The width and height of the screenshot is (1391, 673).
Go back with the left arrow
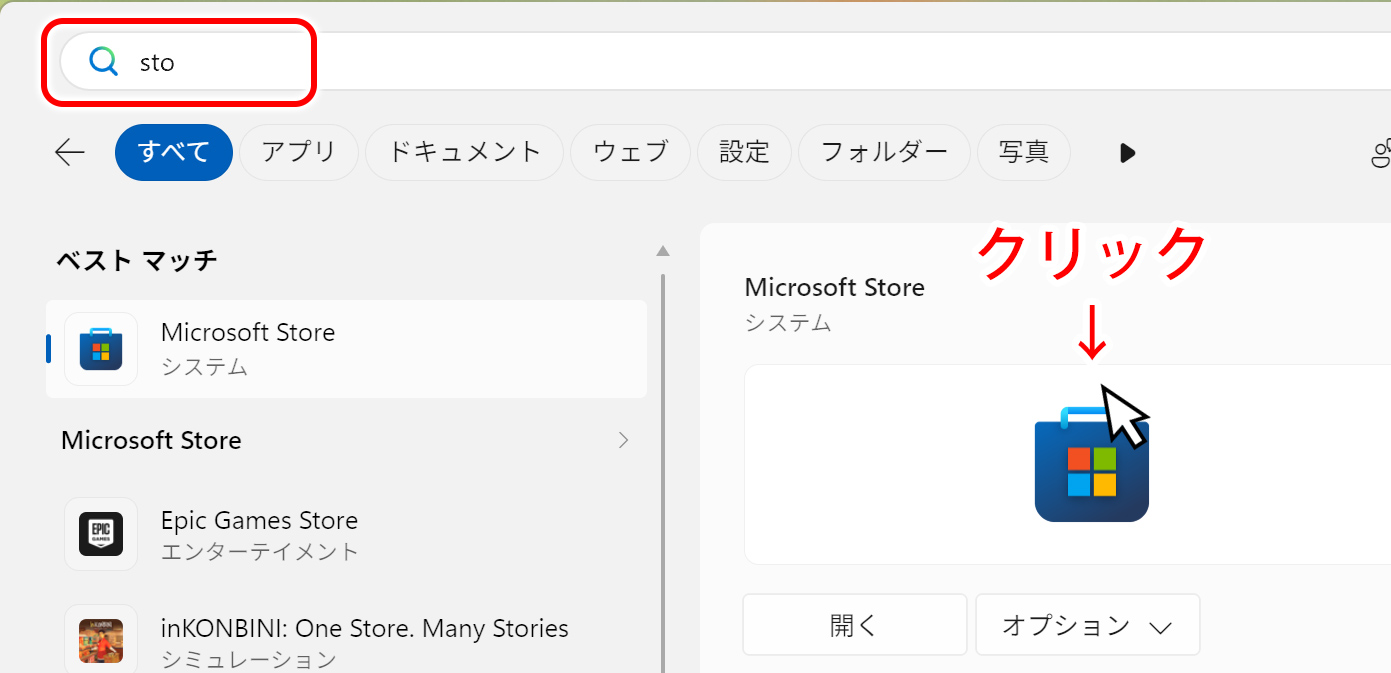(x=70, y=152)
